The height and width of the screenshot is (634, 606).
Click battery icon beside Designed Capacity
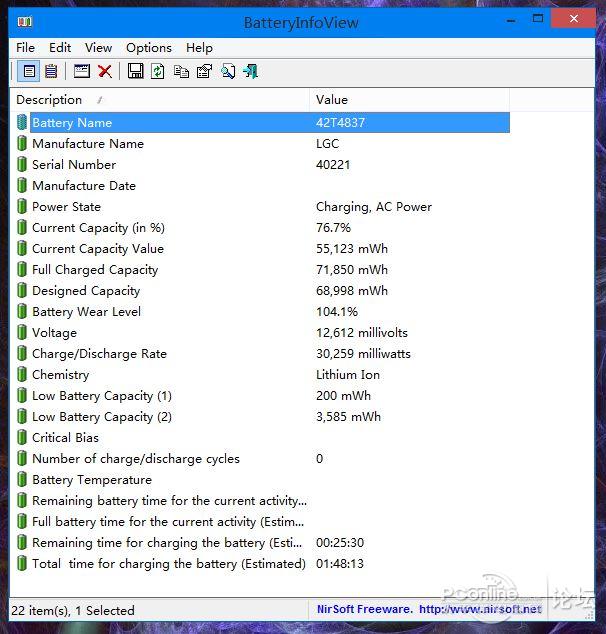click(x=22, y=290)
